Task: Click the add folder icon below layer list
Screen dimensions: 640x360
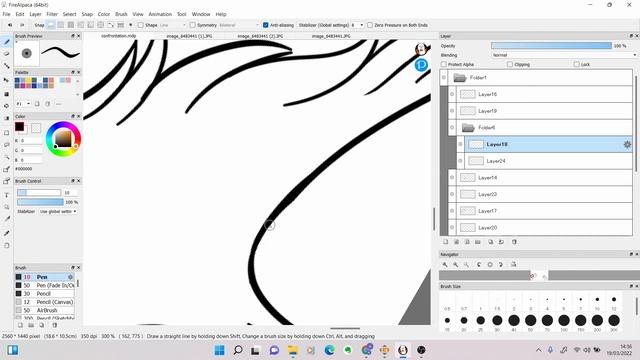Action: click(478, 242)
